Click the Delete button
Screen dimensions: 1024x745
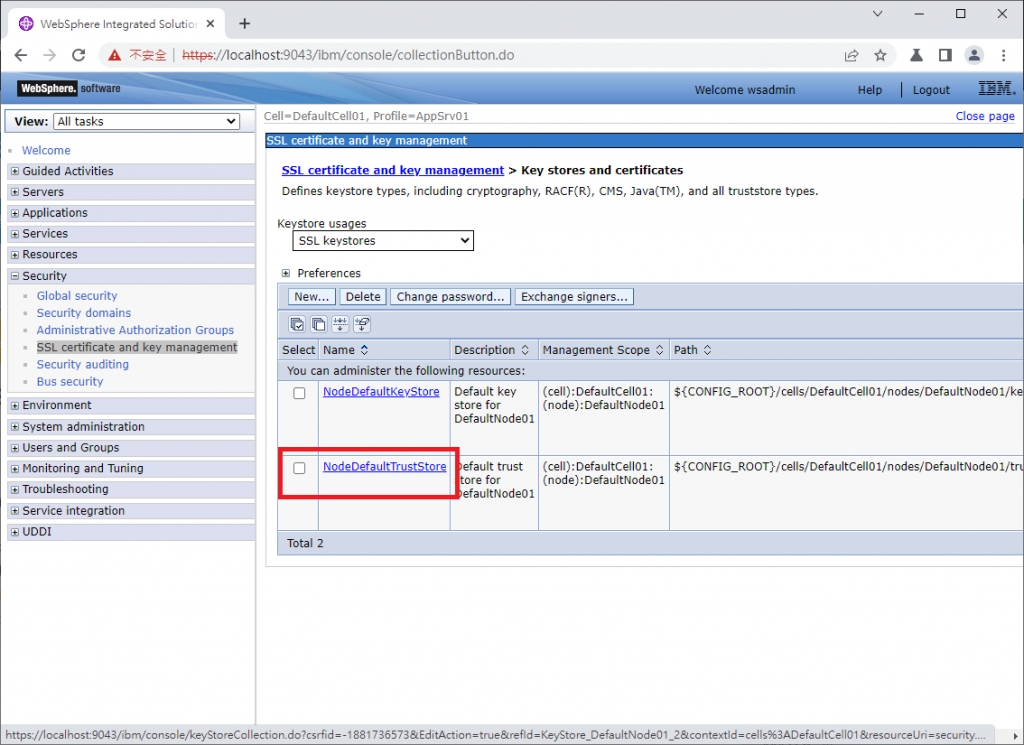363,296
